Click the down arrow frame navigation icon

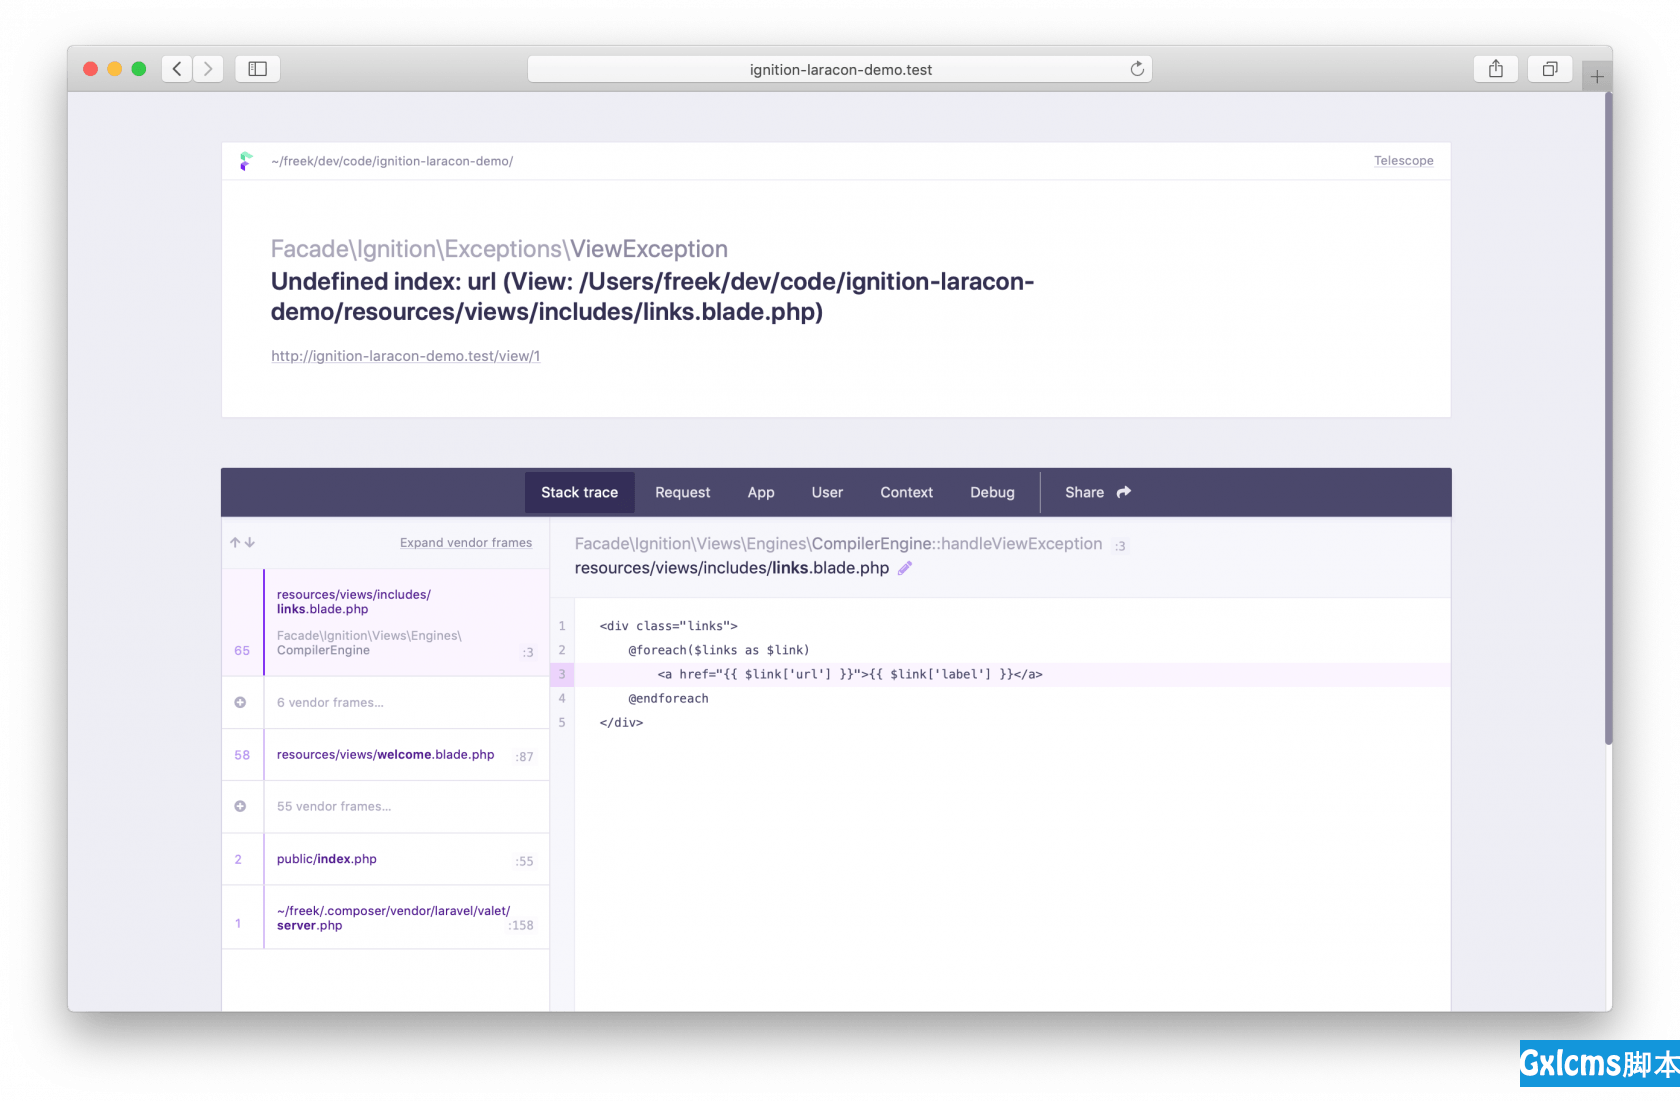[x=250, y=543]
